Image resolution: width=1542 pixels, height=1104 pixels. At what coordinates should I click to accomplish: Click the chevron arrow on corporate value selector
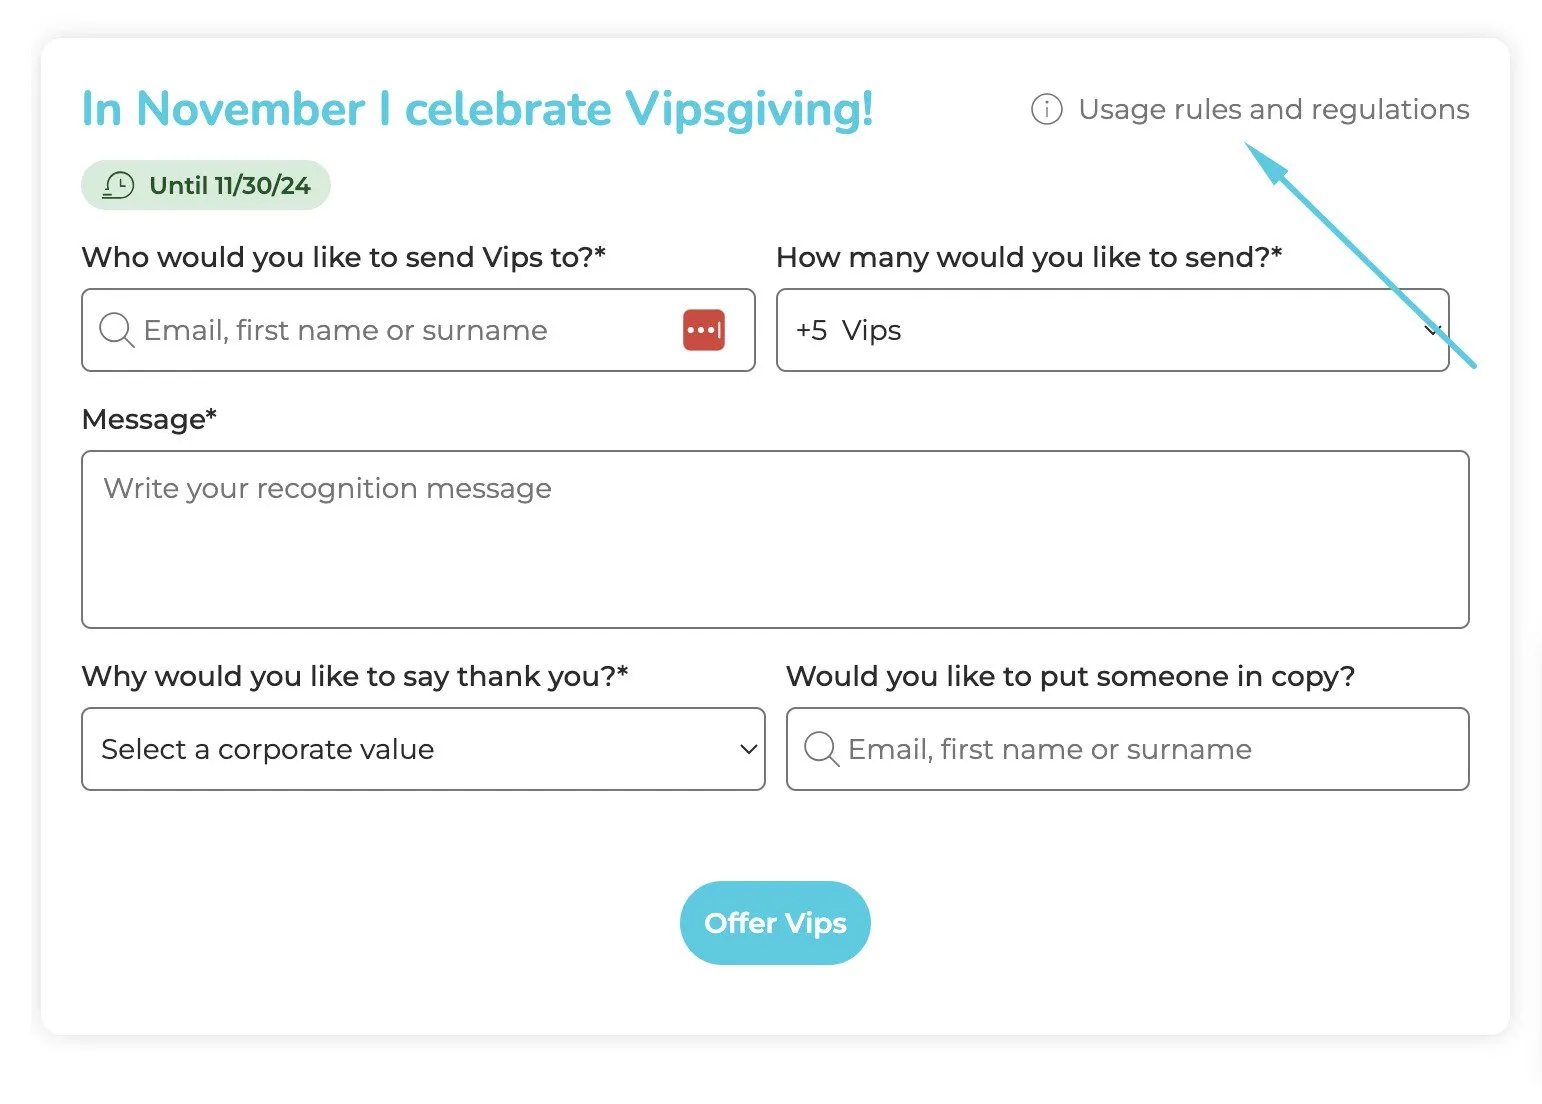tap(748, 749)
